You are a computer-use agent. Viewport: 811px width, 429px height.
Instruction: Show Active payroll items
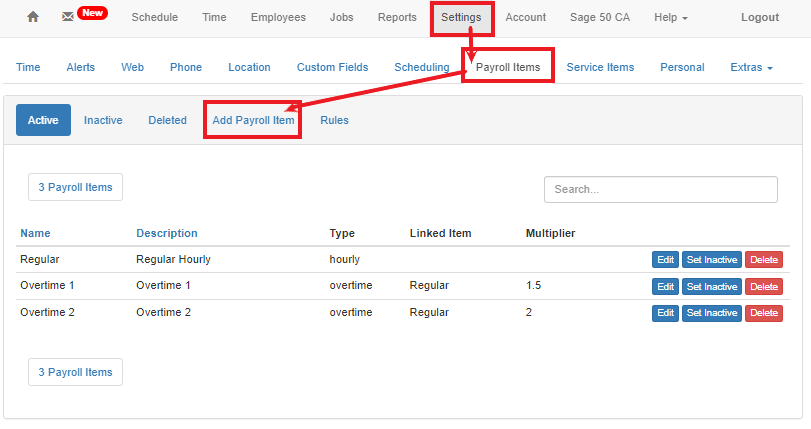(43, 120)
